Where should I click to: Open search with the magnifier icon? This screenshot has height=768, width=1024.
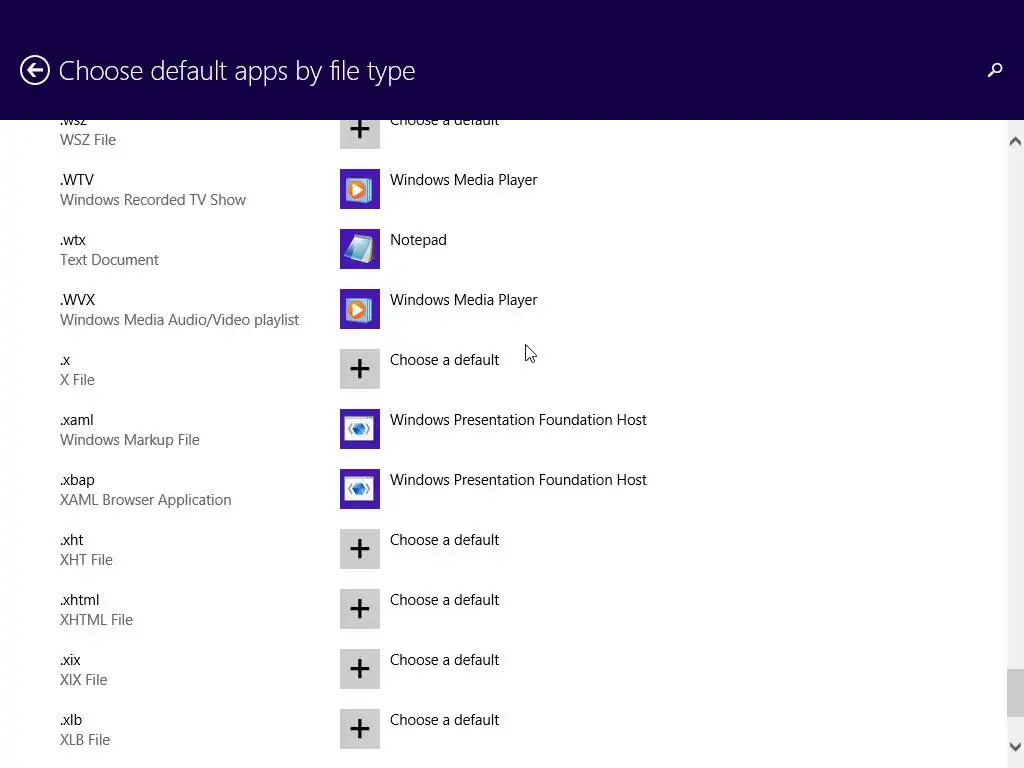[x=994, y=70]
